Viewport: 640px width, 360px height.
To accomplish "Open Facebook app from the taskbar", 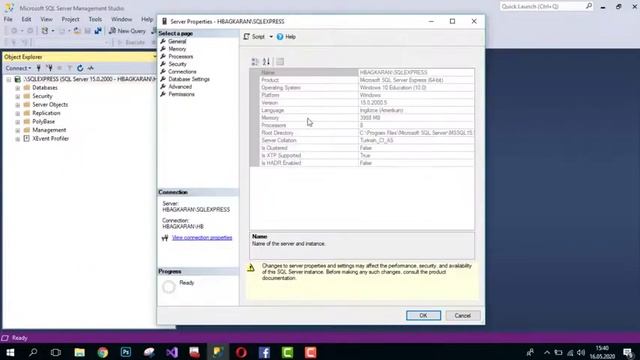I will click(x=264, y=352).
